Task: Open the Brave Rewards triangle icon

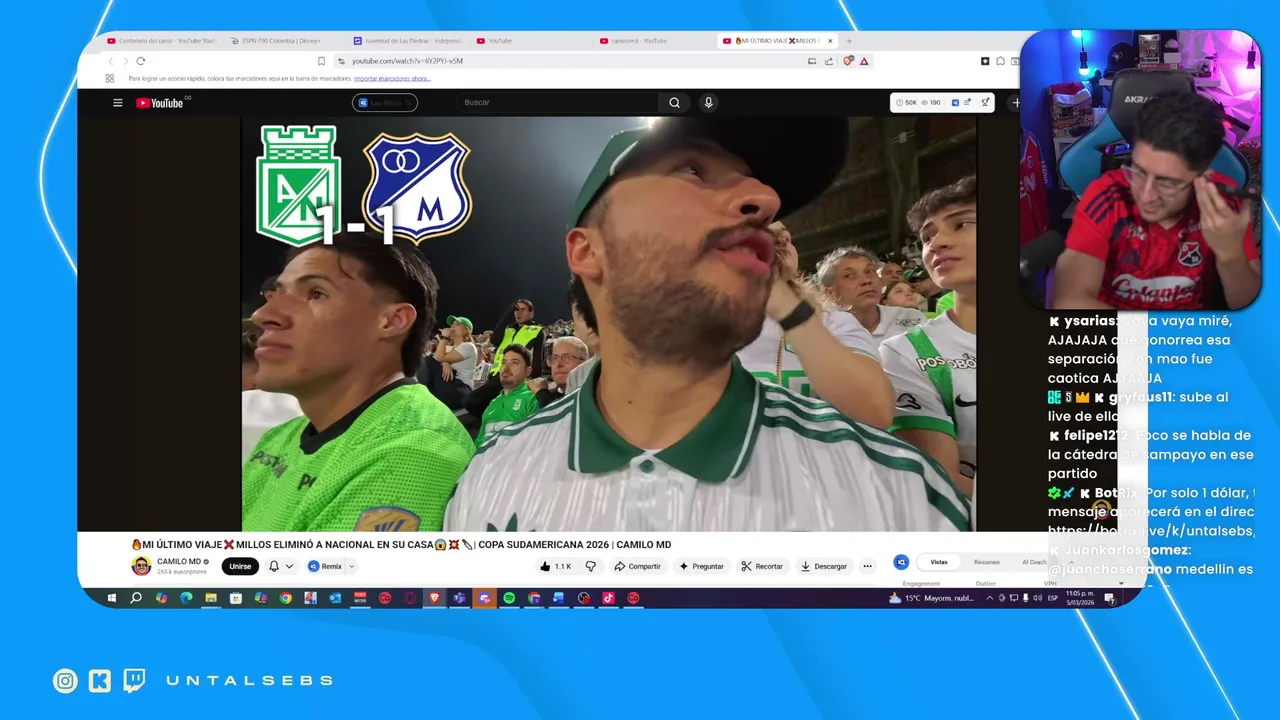Action: coord(864,61)
